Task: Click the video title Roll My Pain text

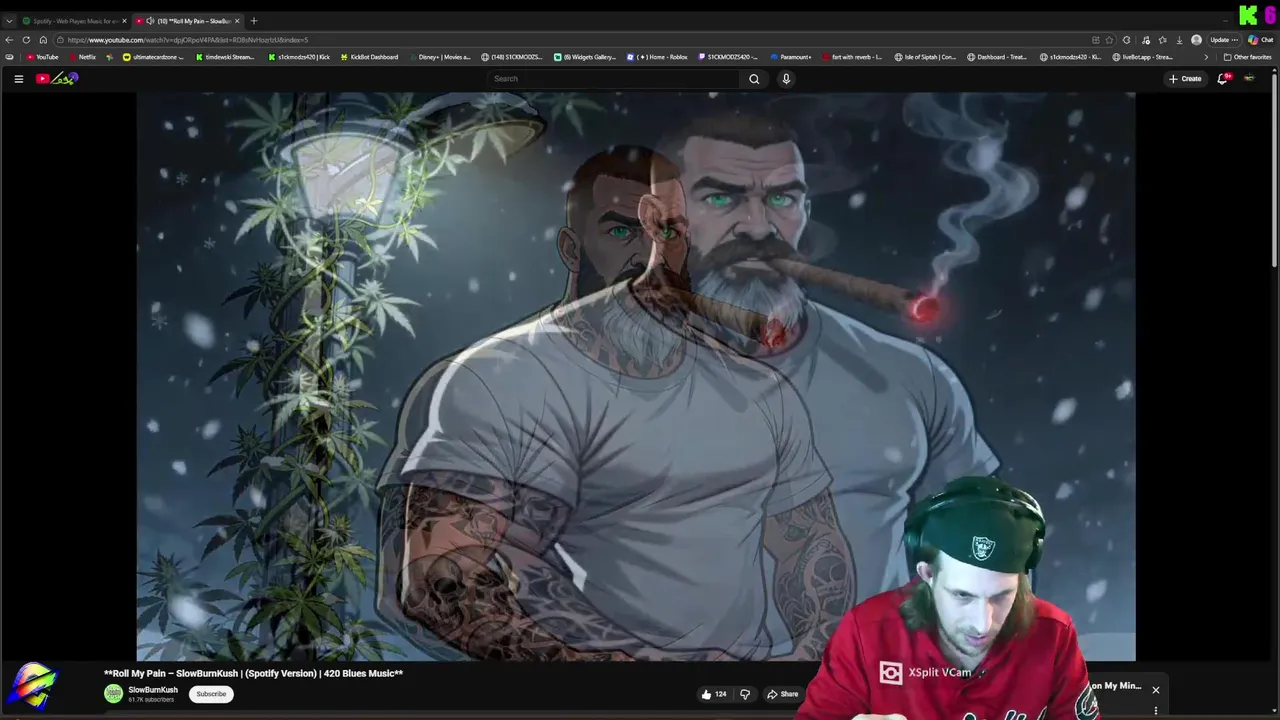Action: point(254,673)
